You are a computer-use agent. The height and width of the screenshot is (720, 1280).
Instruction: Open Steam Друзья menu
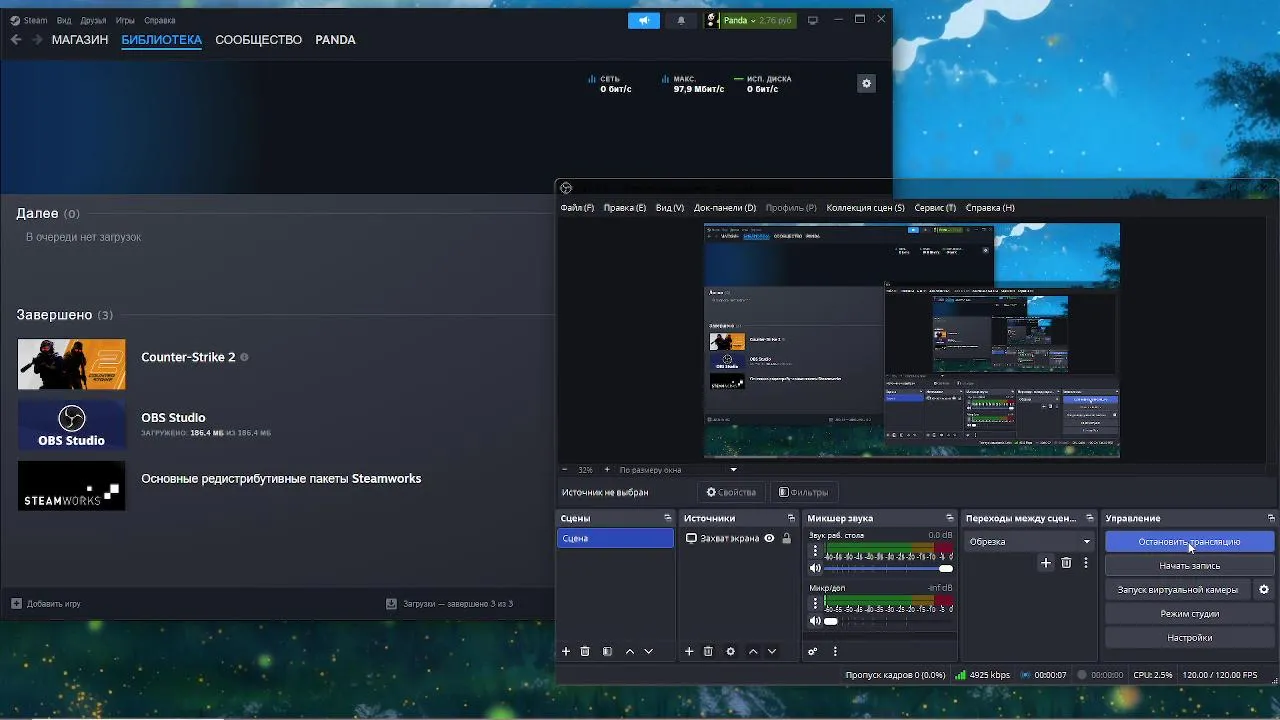point(93,20)
